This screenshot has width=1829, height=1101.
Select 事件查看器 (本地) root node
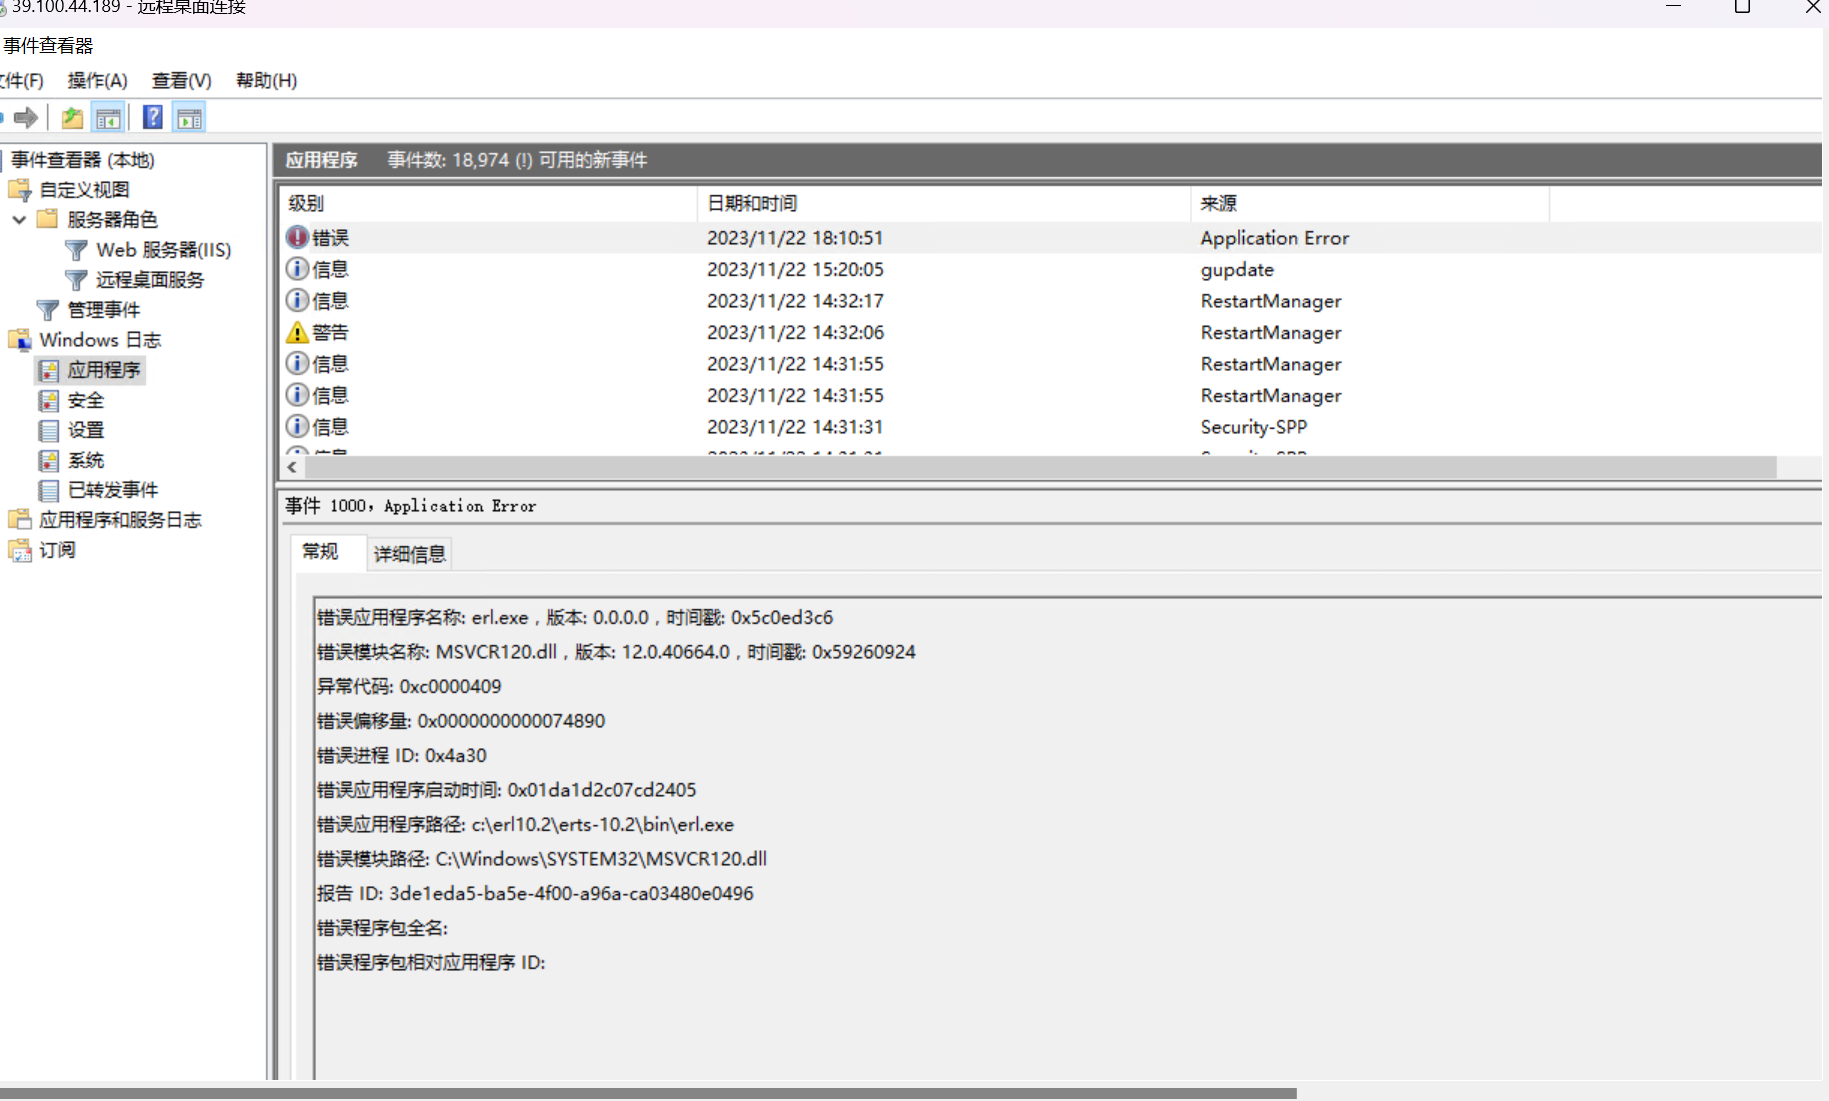click(83, 160)
